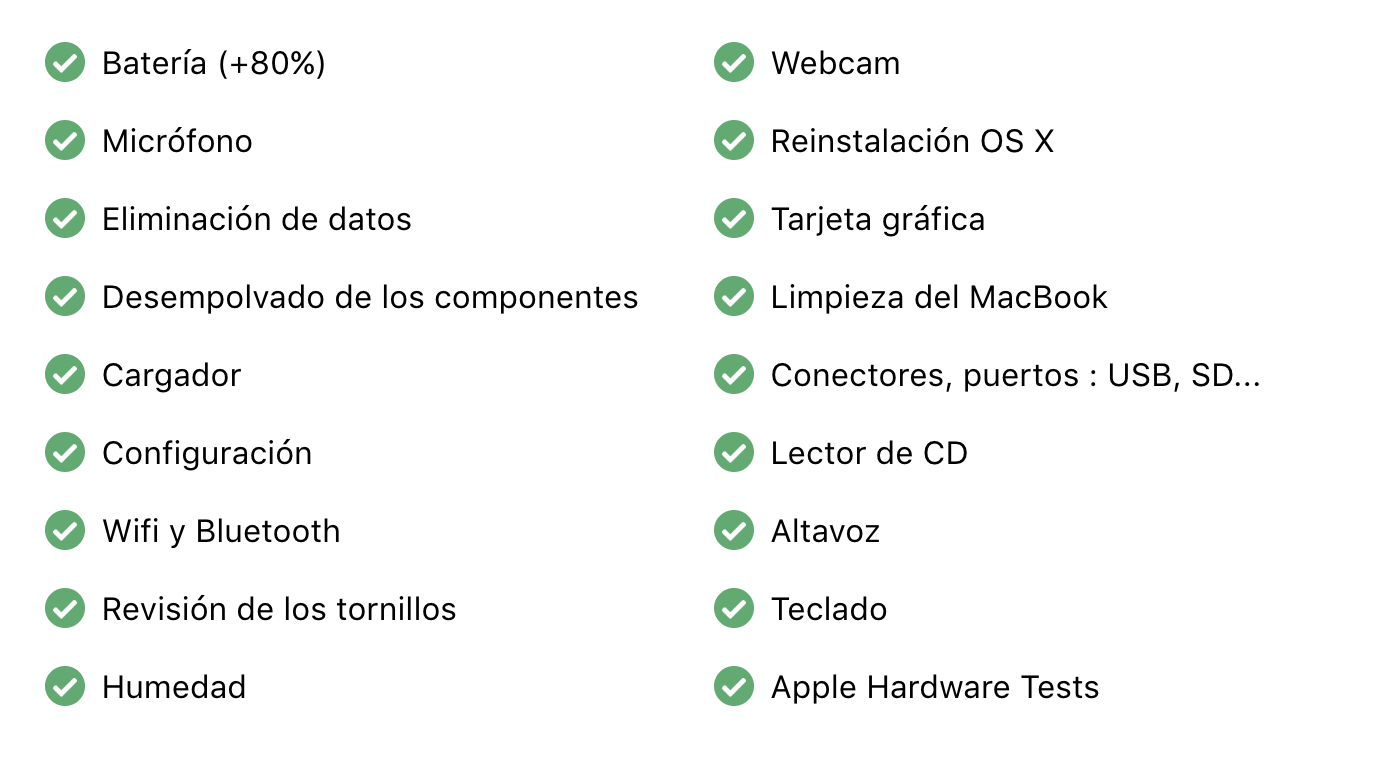1380x782 pixels.
Task: Click the Conectores, puertos : USB, SD... label
Action: click(x=1015, y=375)
